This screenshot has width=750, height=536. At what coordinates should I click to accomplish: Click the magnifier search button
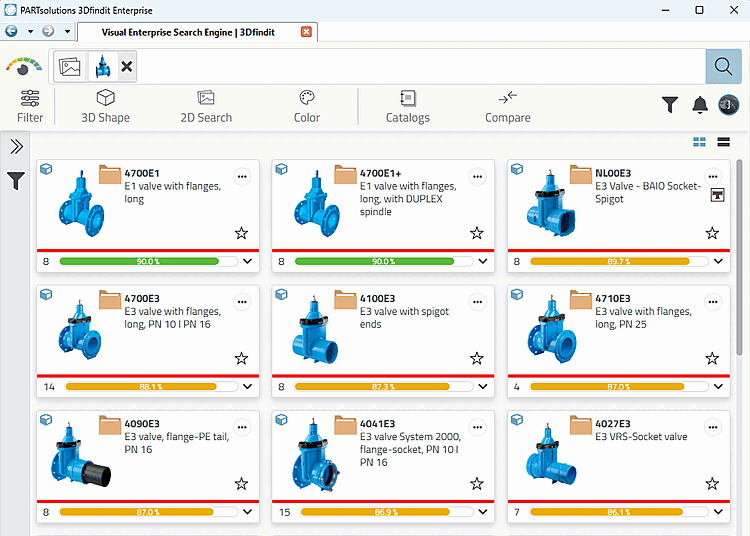tap(723, 66)
